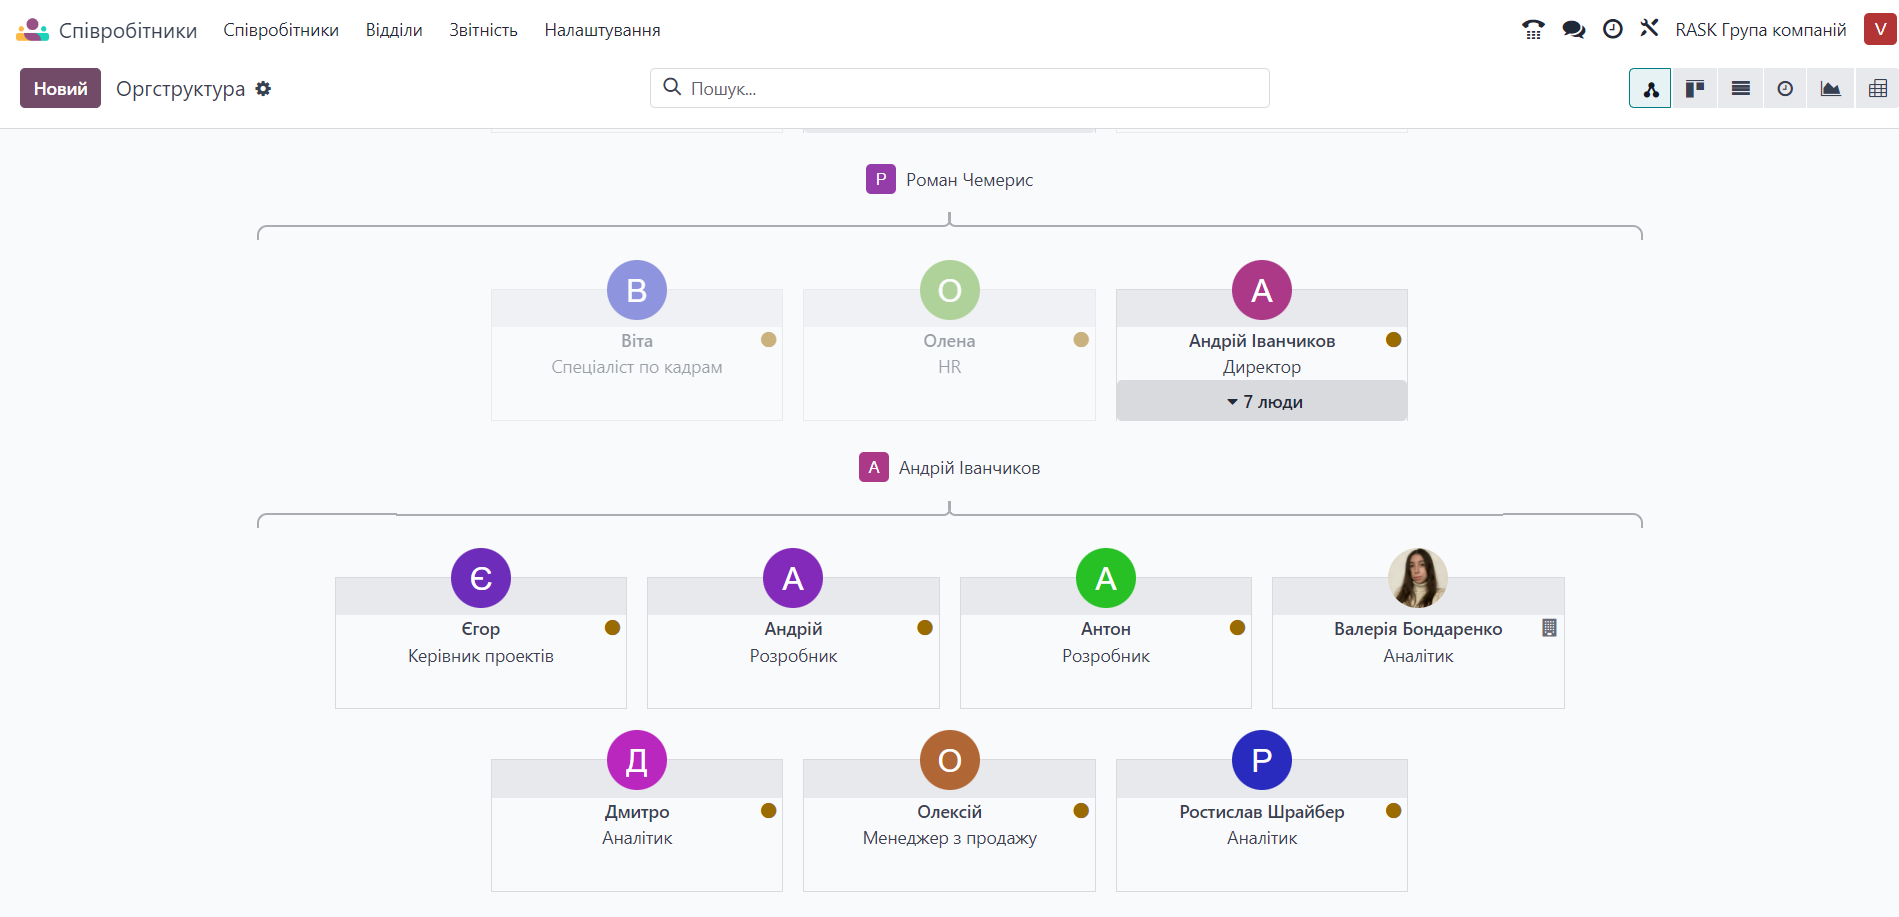Switch to Kanban view
1899x917 pixels.
[1695, 89]
